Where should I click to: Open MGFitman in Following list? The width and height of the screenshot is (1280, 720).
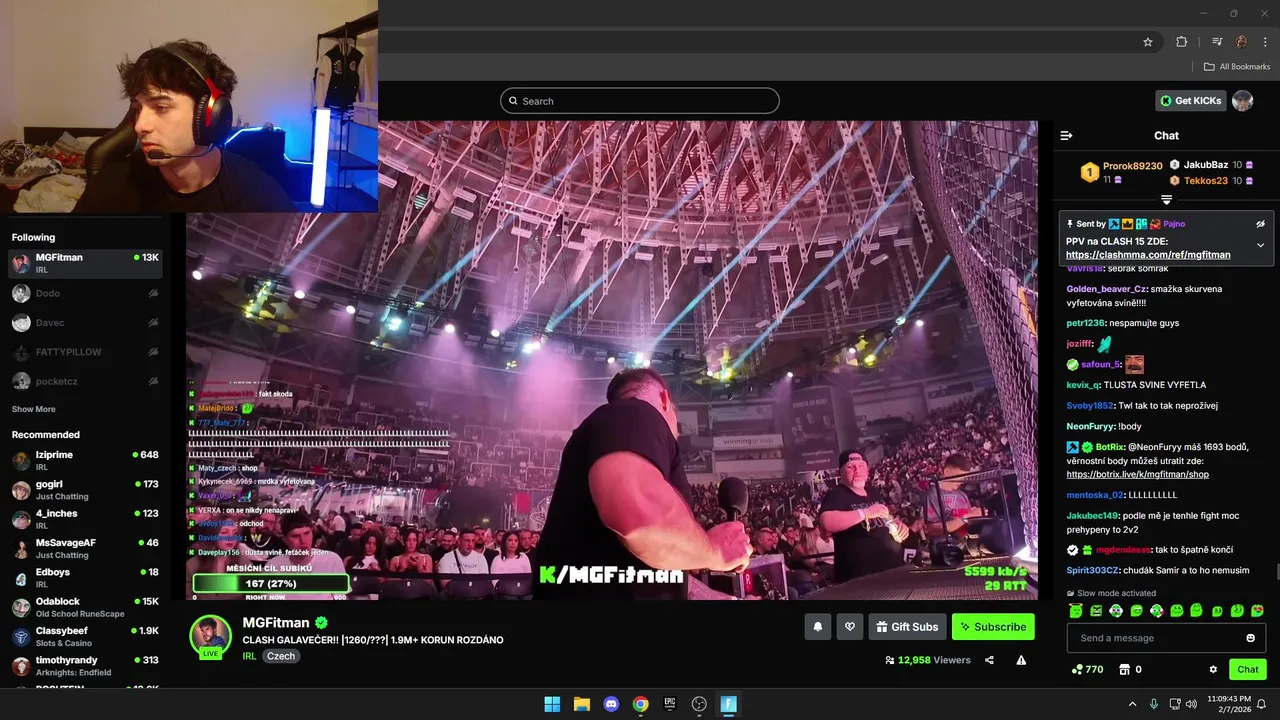(x=85, y=263)
